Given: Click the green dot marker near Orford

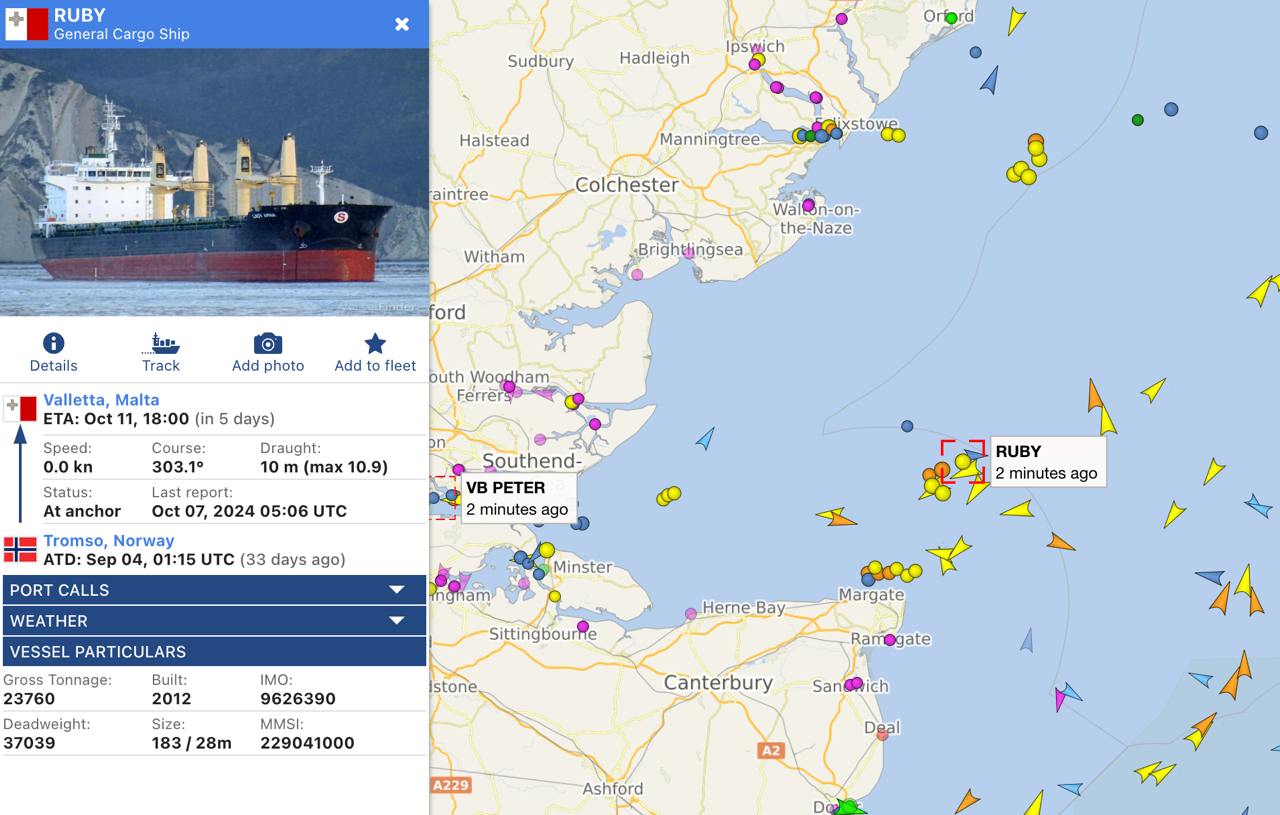Looking at the screenshot, I should pos(951,17).
